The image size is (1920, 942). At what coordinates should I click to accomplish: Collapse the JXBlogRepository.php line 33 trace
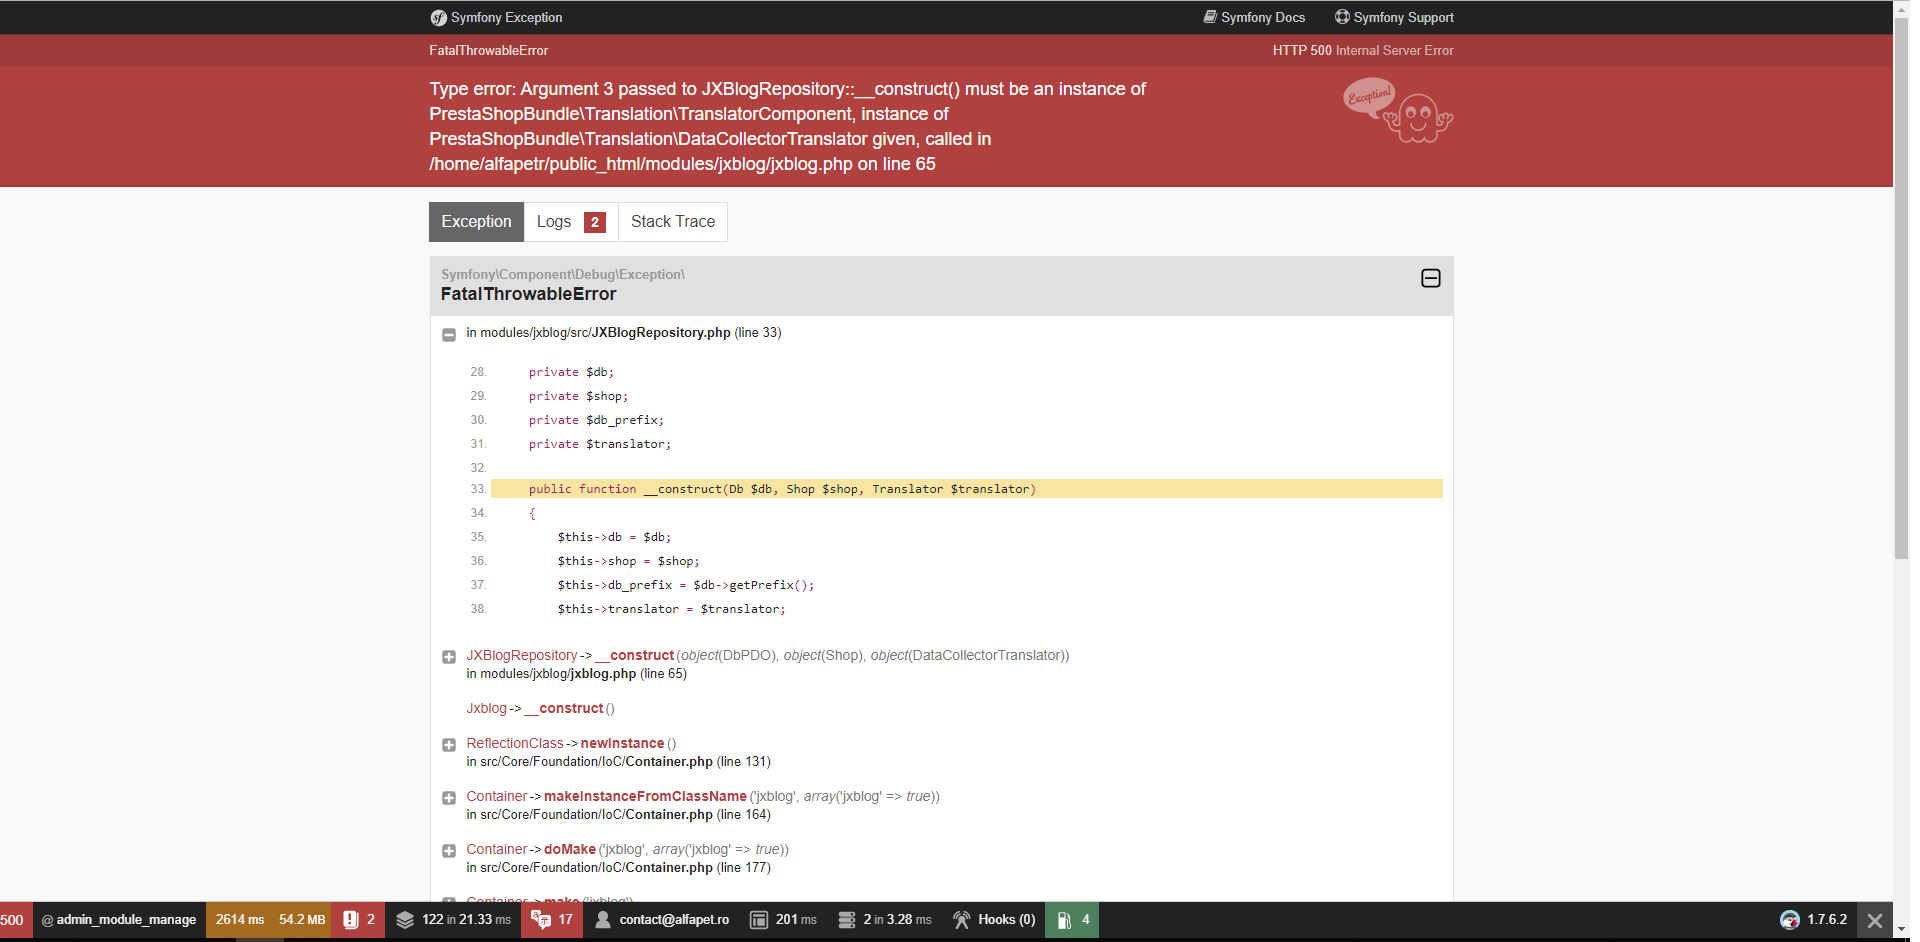point(449,335)
